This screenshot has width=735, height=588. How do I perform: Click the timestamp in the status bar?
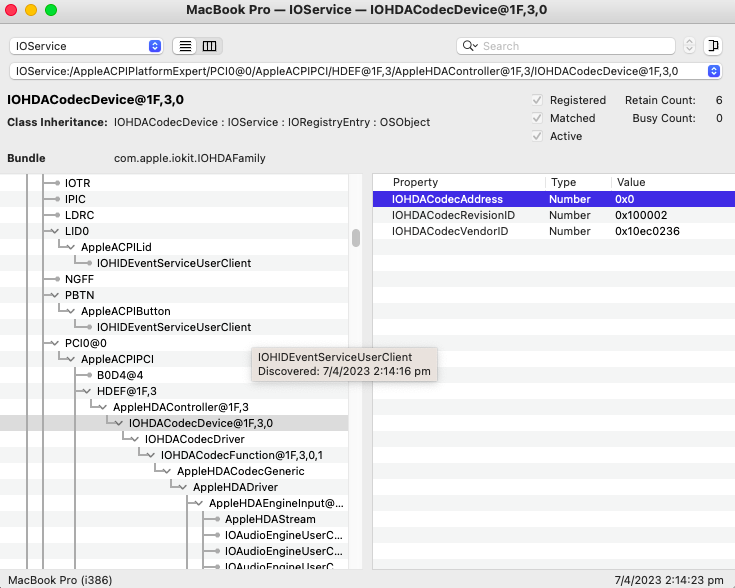point(669,580)
